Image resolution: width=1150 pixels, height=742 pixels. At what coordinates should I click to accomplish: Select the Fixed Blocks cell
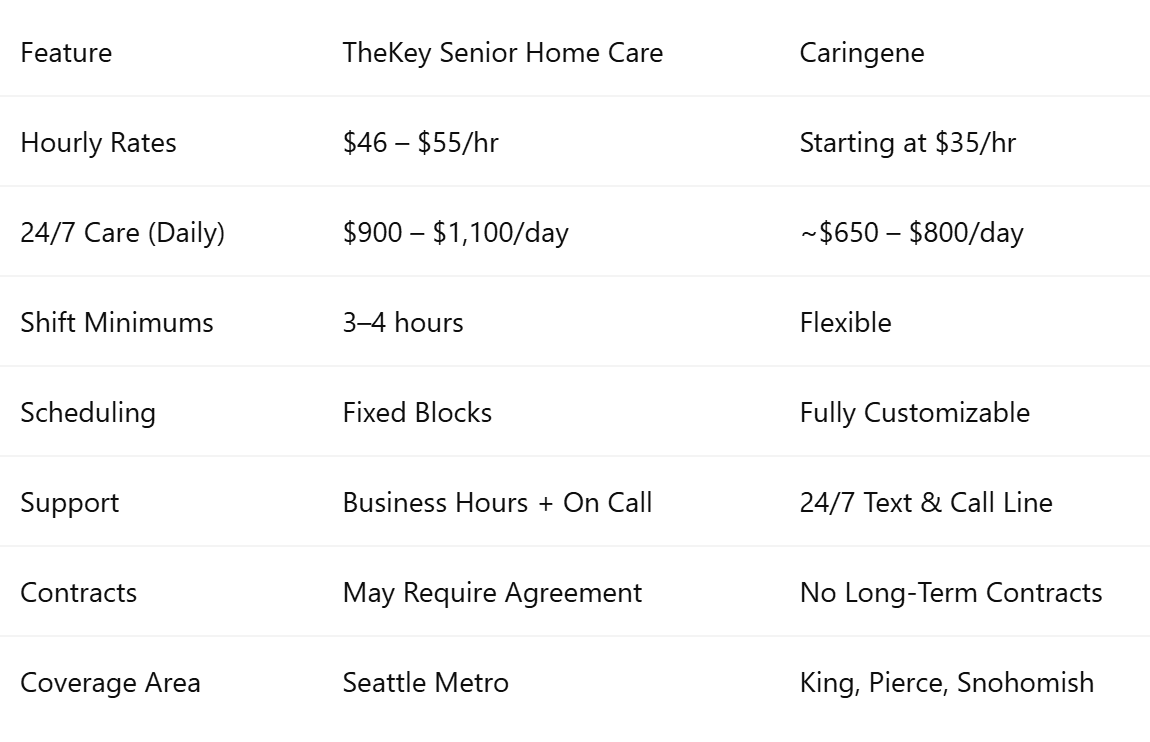click(x=417, y=413)
